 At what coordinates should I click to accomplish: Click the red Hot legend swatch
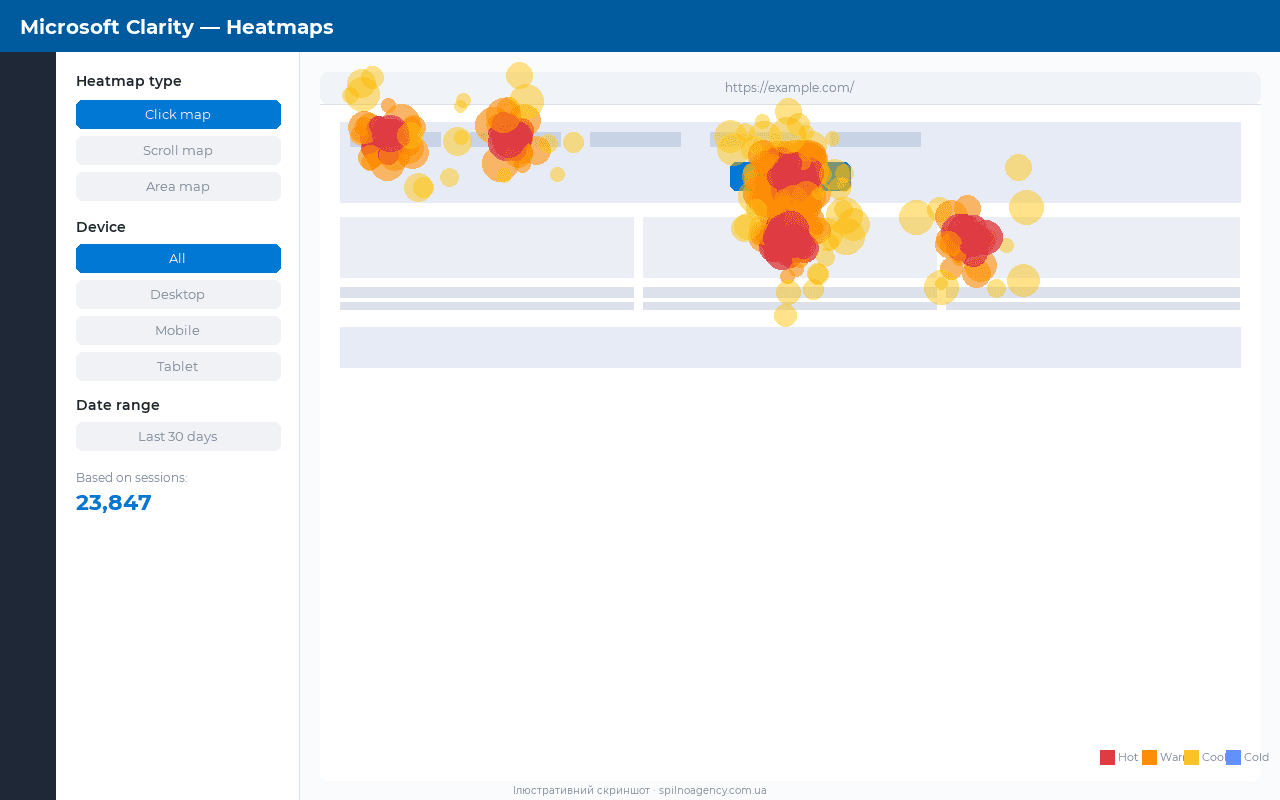(1107, 758)
